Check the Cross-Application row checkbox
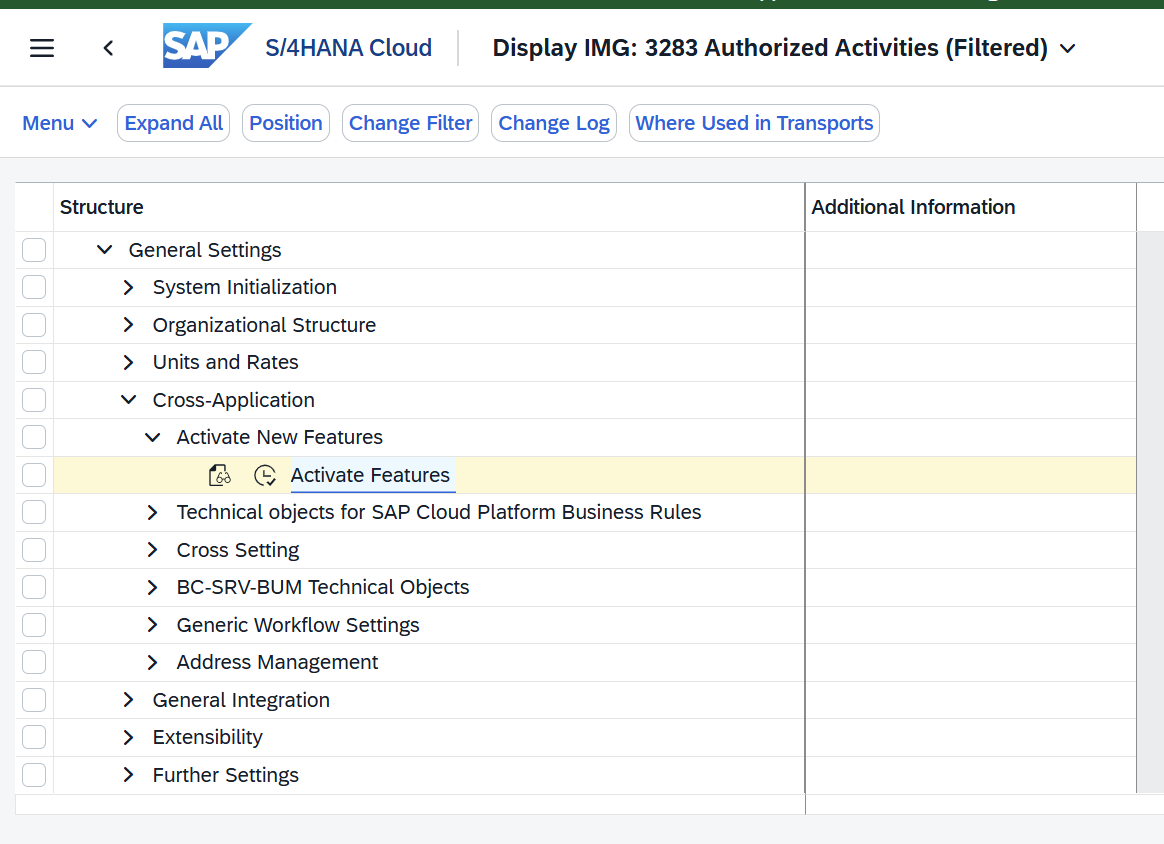 pyautogui.click(x=34, y=400)
